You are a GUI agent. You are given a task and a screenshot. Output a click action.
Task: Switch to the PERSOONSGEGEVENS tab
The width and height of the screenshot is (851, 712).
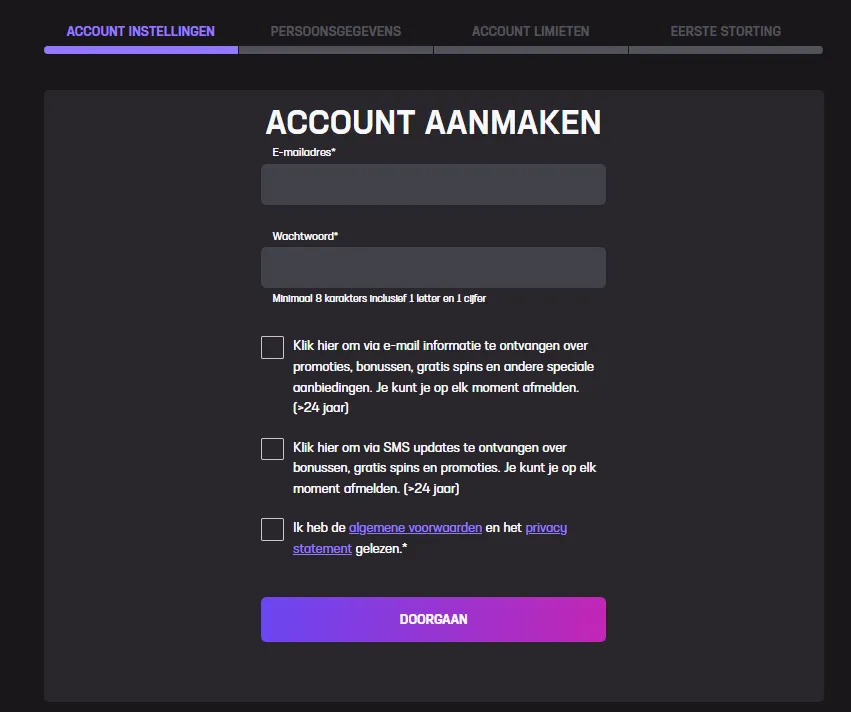click(335, 31)
